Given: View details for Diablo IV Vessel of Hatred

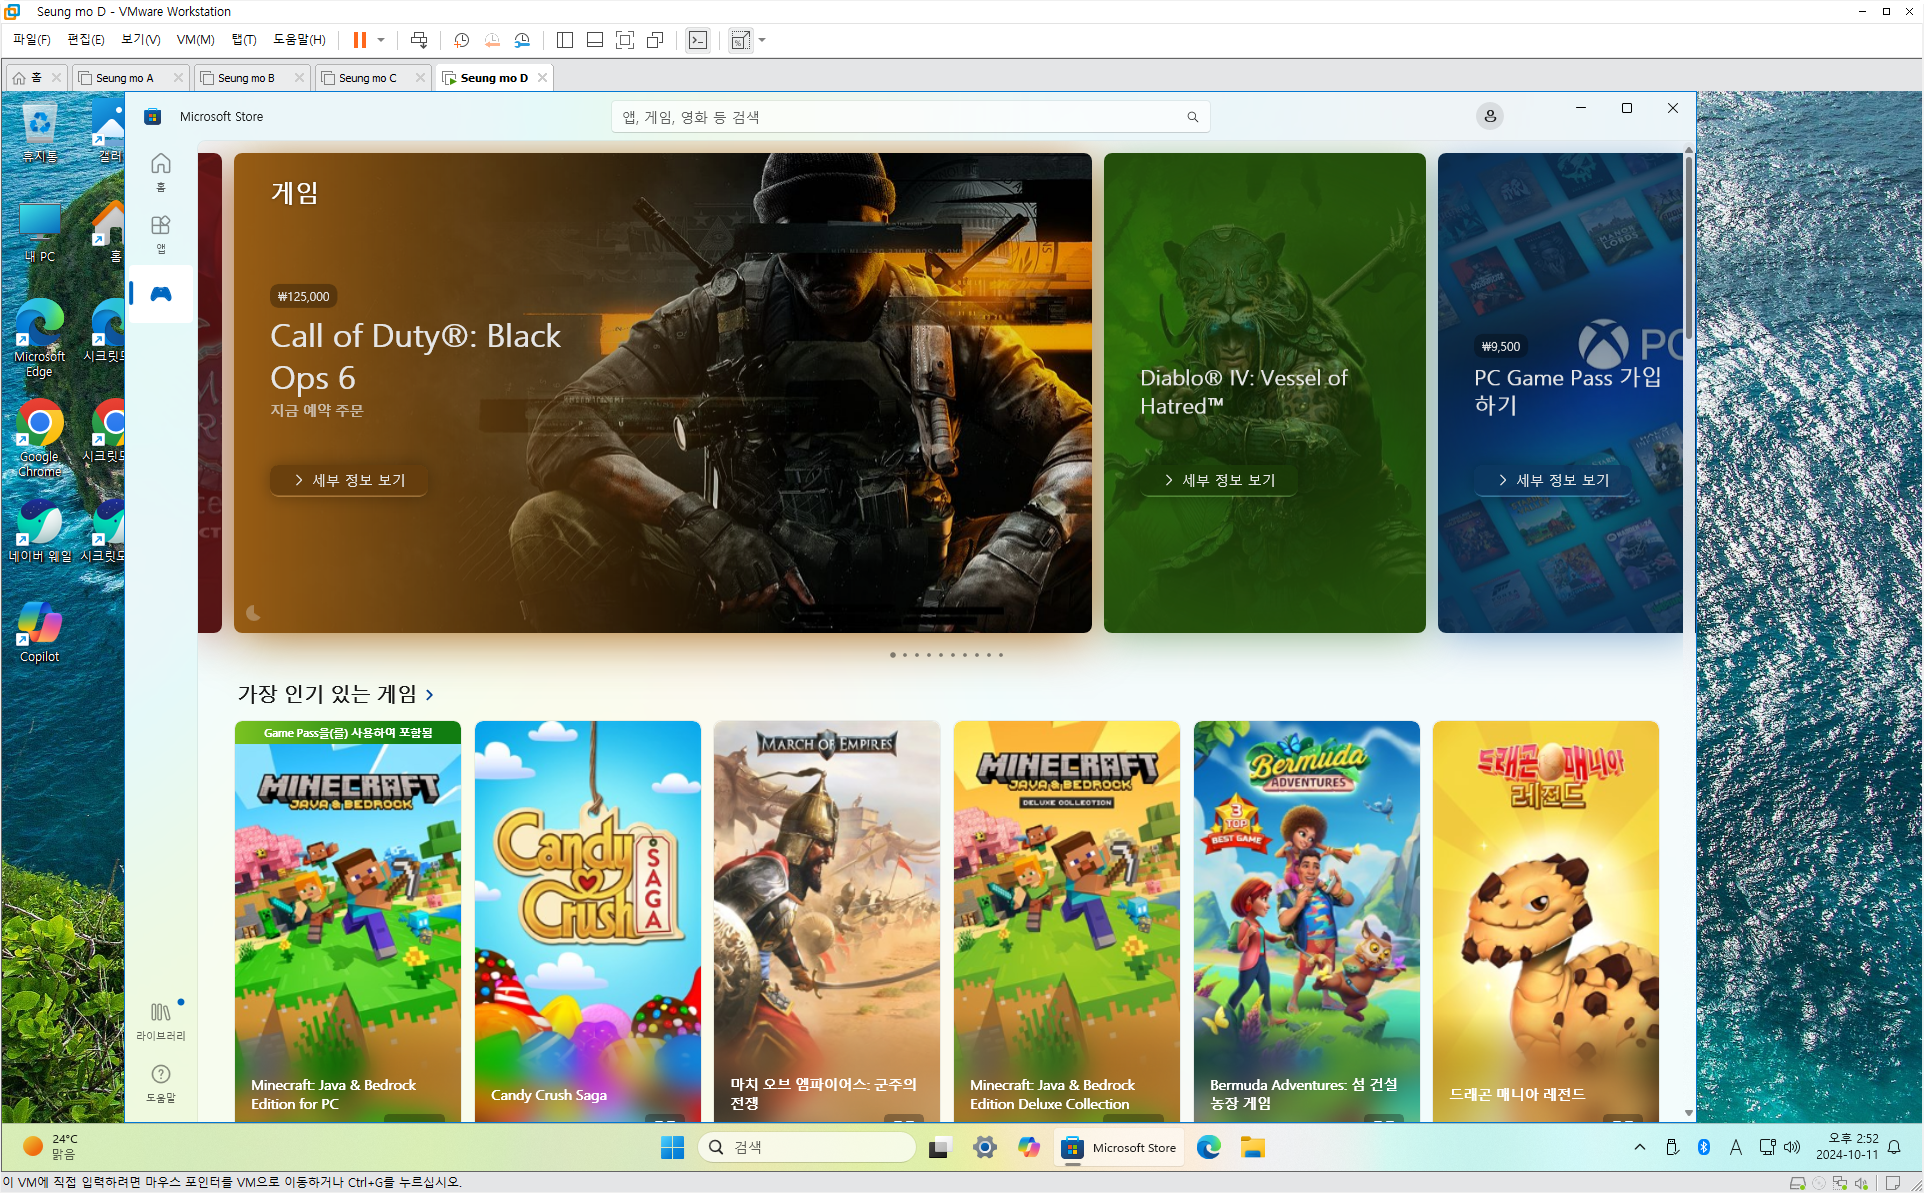Looking at the screenshot, I should [1219, 480].
